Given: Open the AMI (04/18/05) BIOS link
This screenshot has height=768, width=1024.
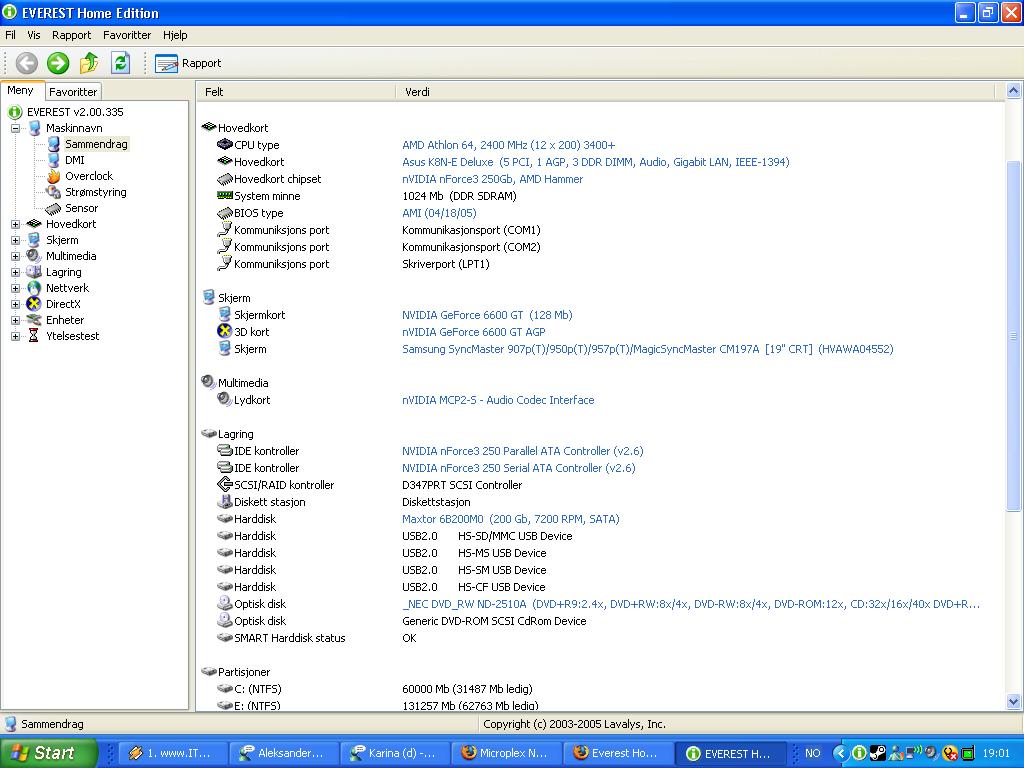Looking at the screenshot, I should [440, 214].
